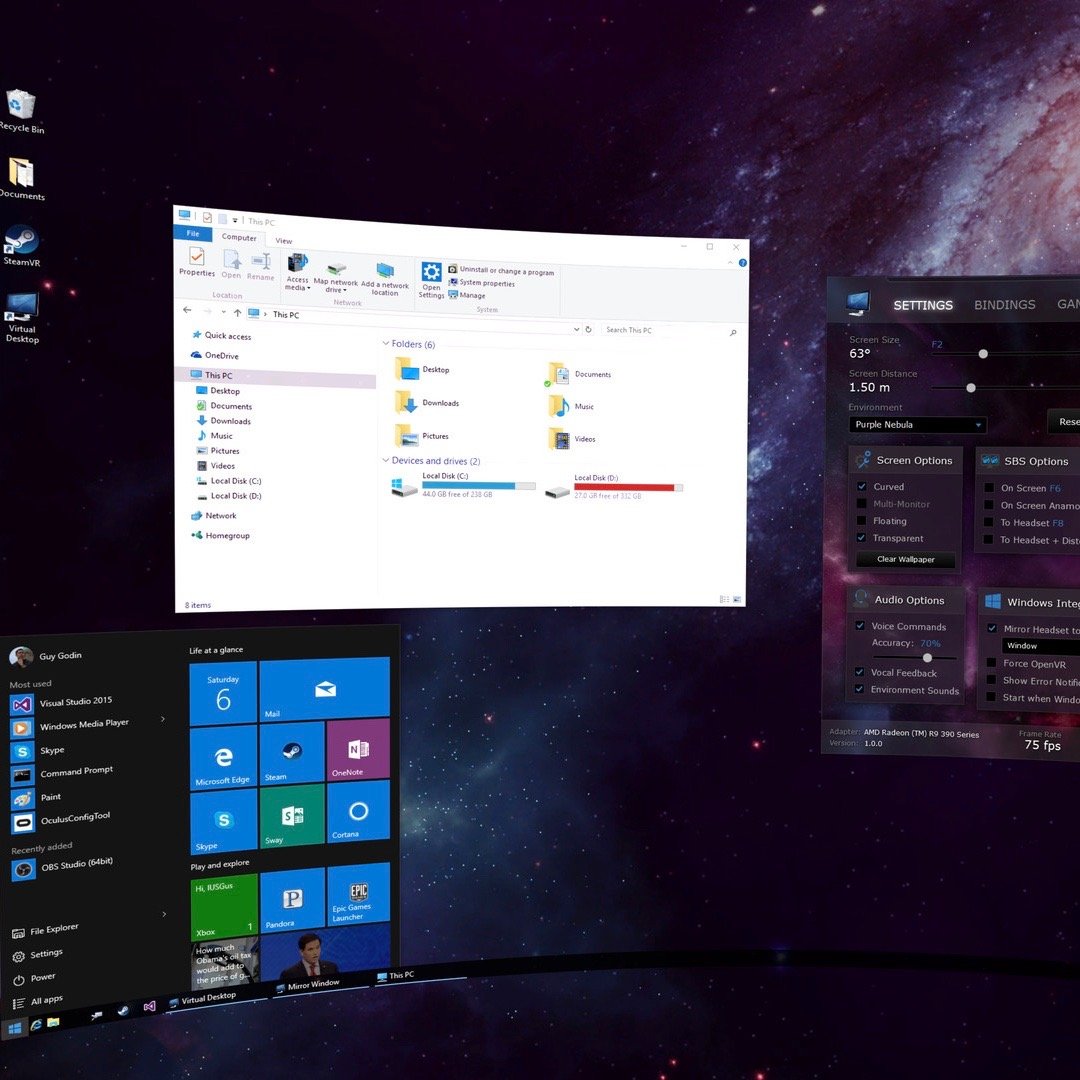
Task: Open the Mail tile in Start menu
Action: click(x=324, y=688)
